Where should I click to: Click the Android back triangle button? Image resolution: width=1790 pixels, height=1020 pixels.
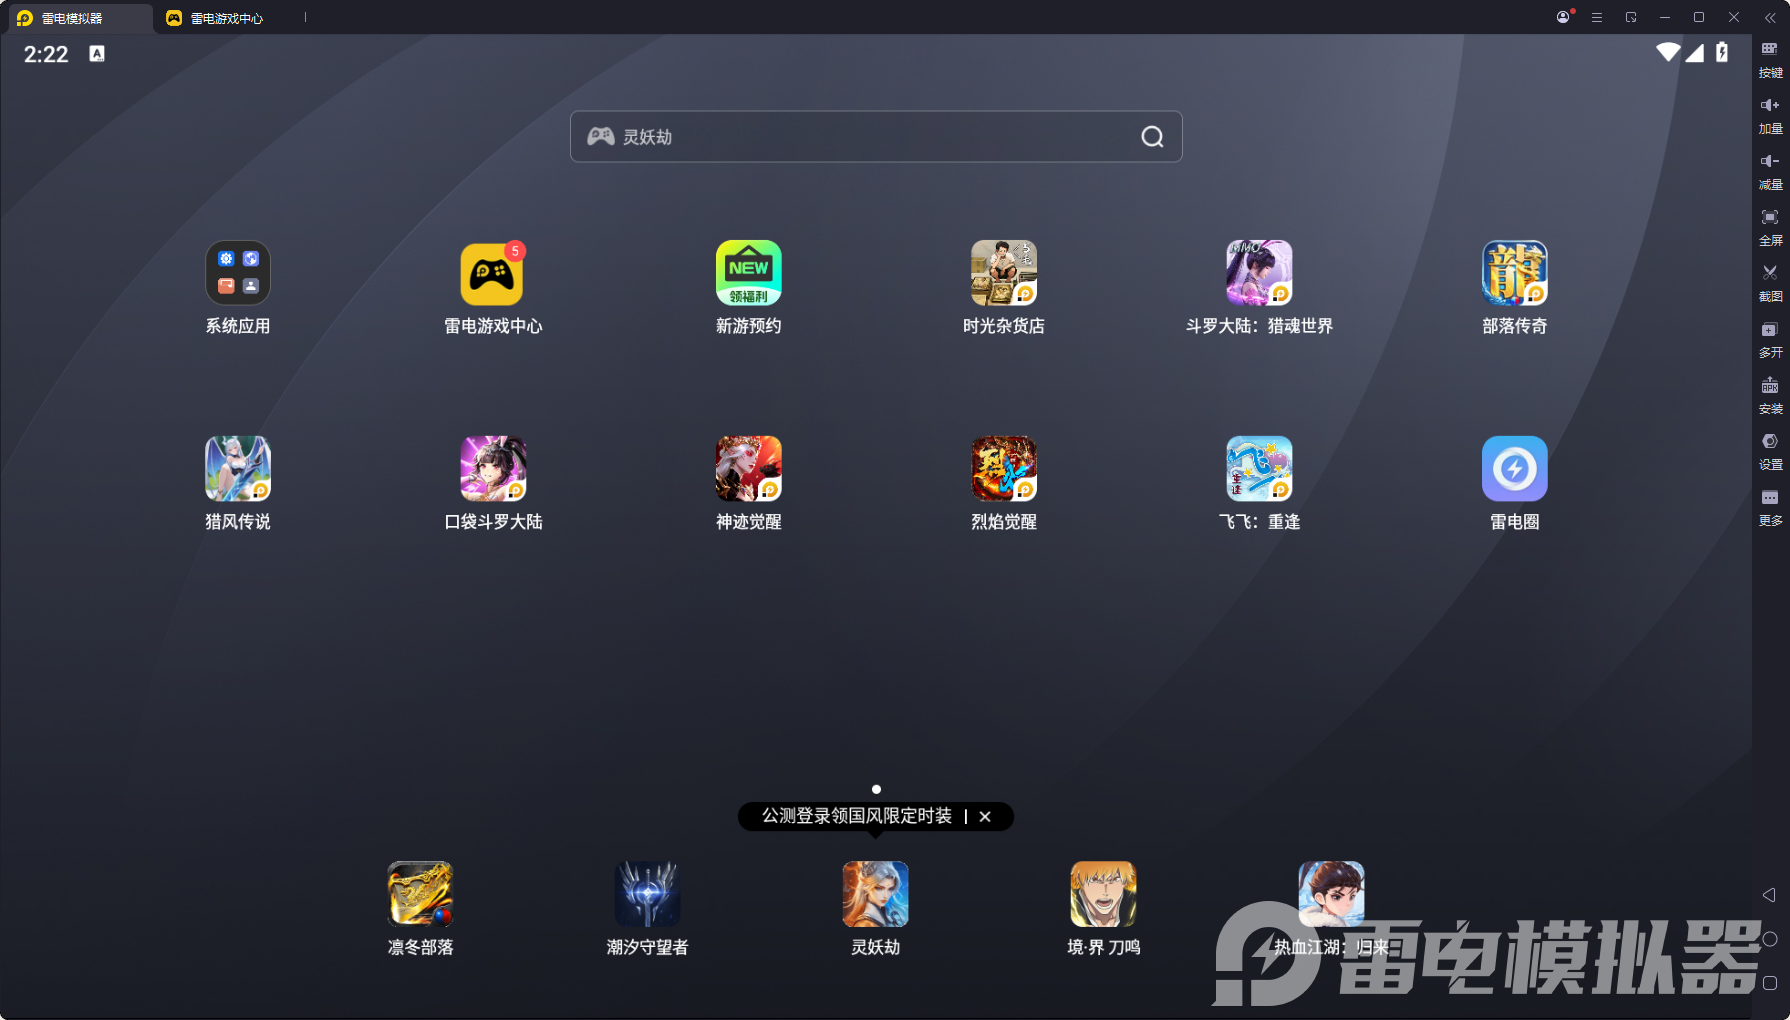pos(1769,895)
